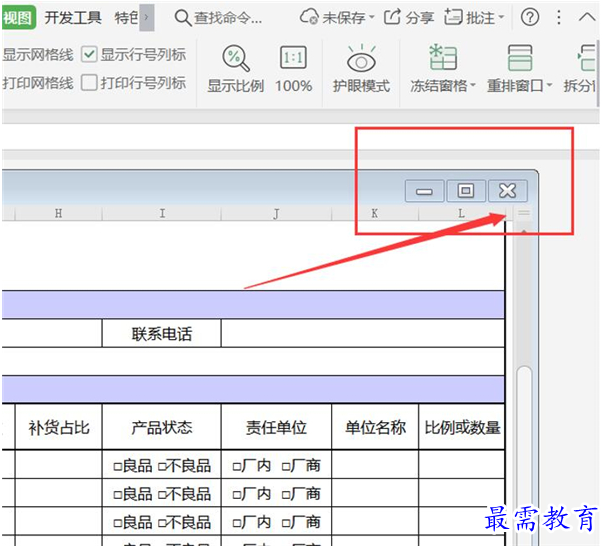Screen dimensions: 606x550
Task: Switch to the 开发工具 tab
Action: tap(73, 17)
